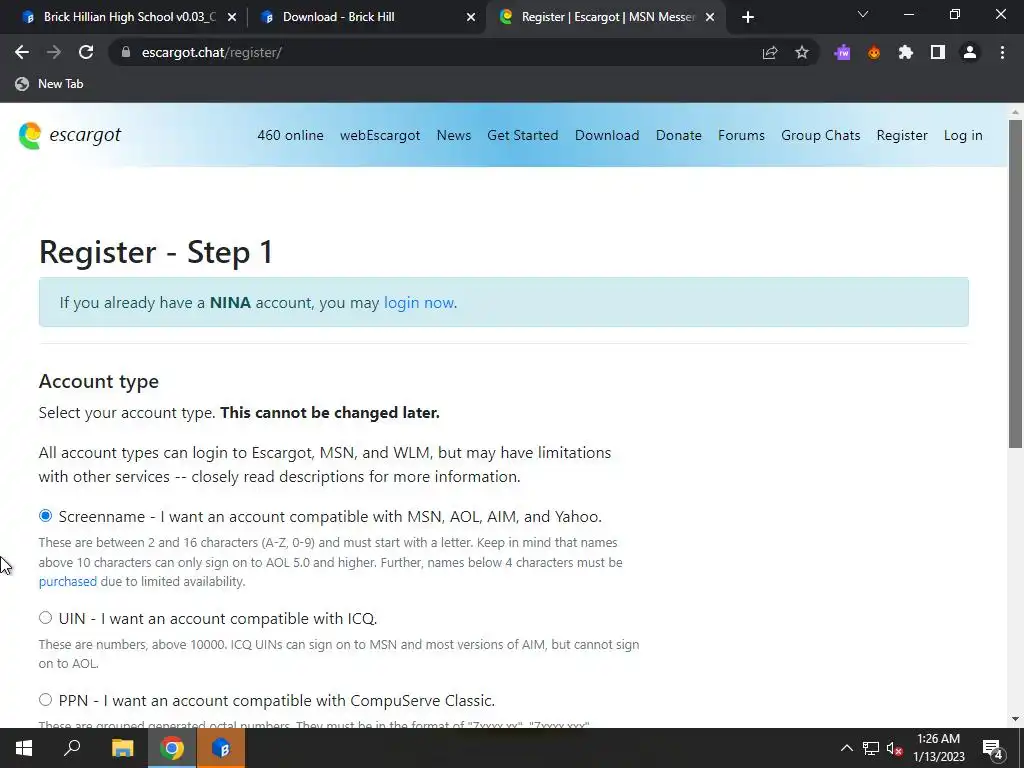
Task: Open webEscargot from the nav bar
Action: 379,135
